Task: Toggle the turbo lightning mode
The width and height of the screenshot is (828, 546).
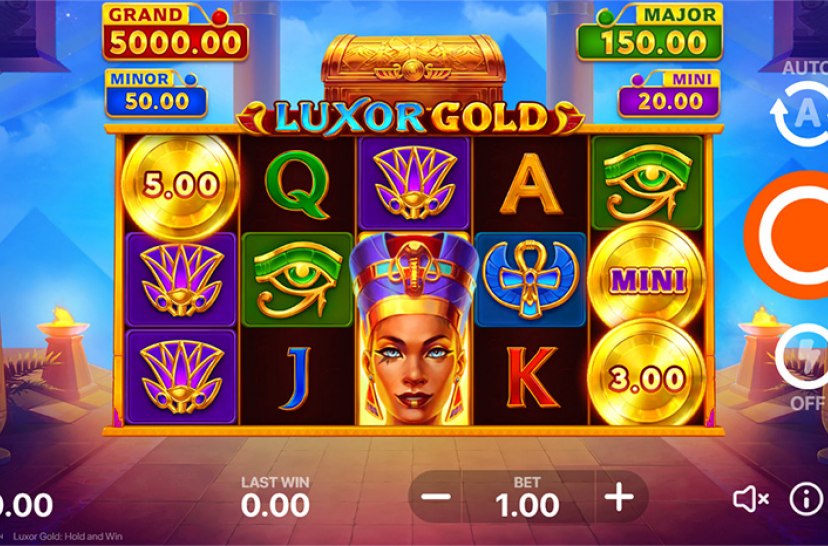Action: (803, 357)
